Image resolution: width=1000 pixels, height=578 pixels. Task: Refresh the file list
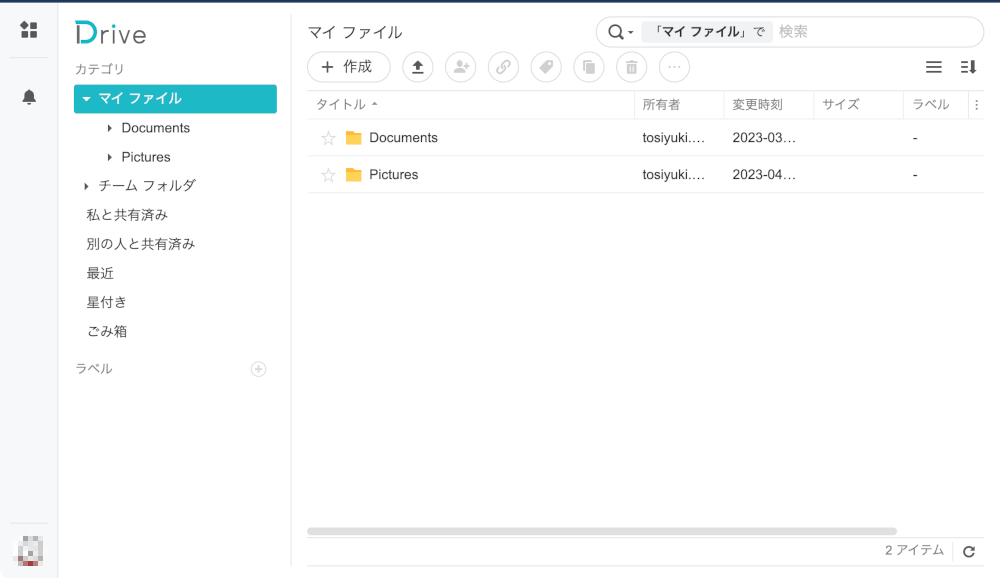(x=969, y=552)
